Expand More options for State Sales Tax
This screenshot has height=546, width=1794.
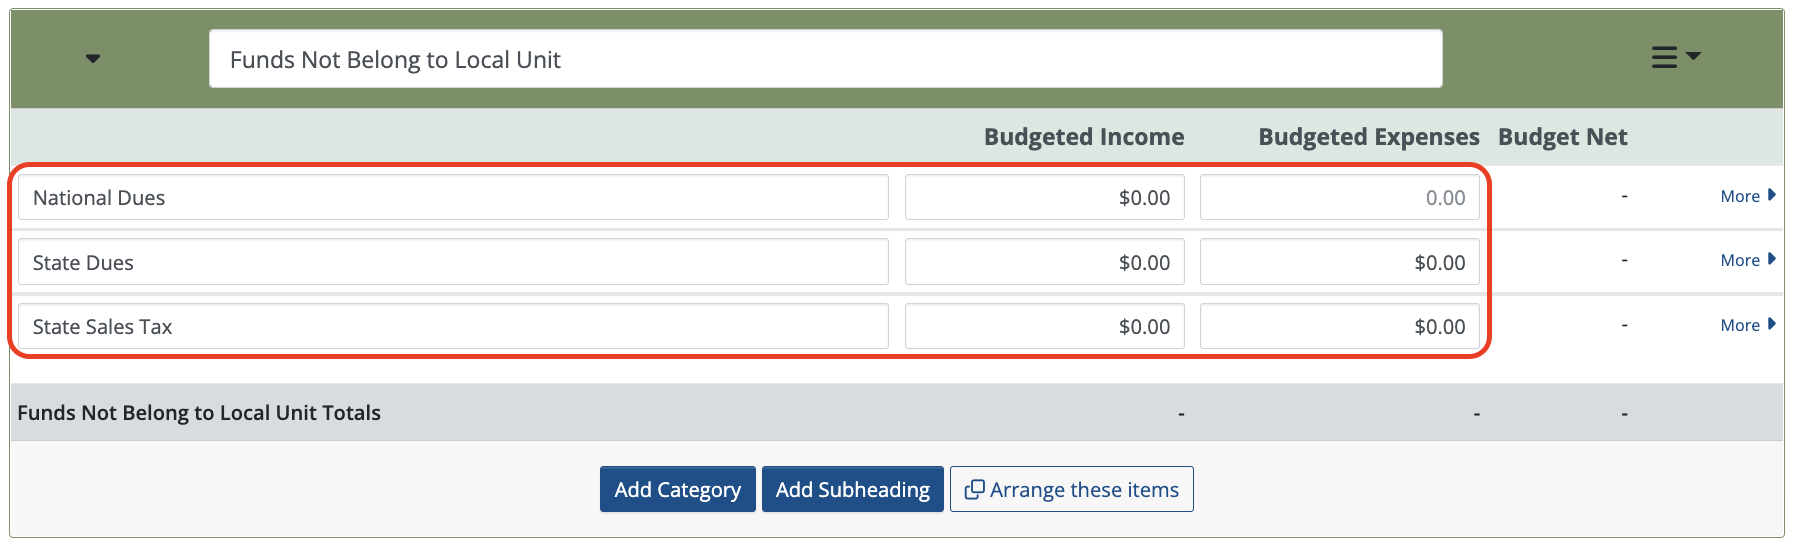(x=1748, y=325)
